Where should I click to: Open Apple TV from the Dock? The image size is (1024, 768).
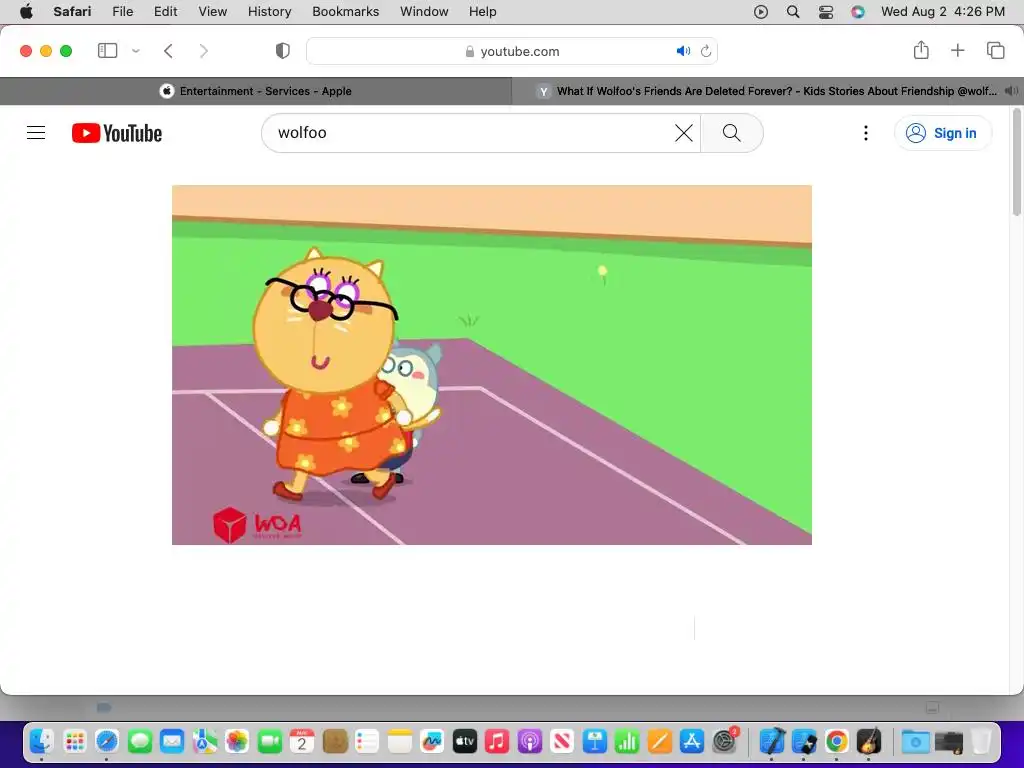465,742
